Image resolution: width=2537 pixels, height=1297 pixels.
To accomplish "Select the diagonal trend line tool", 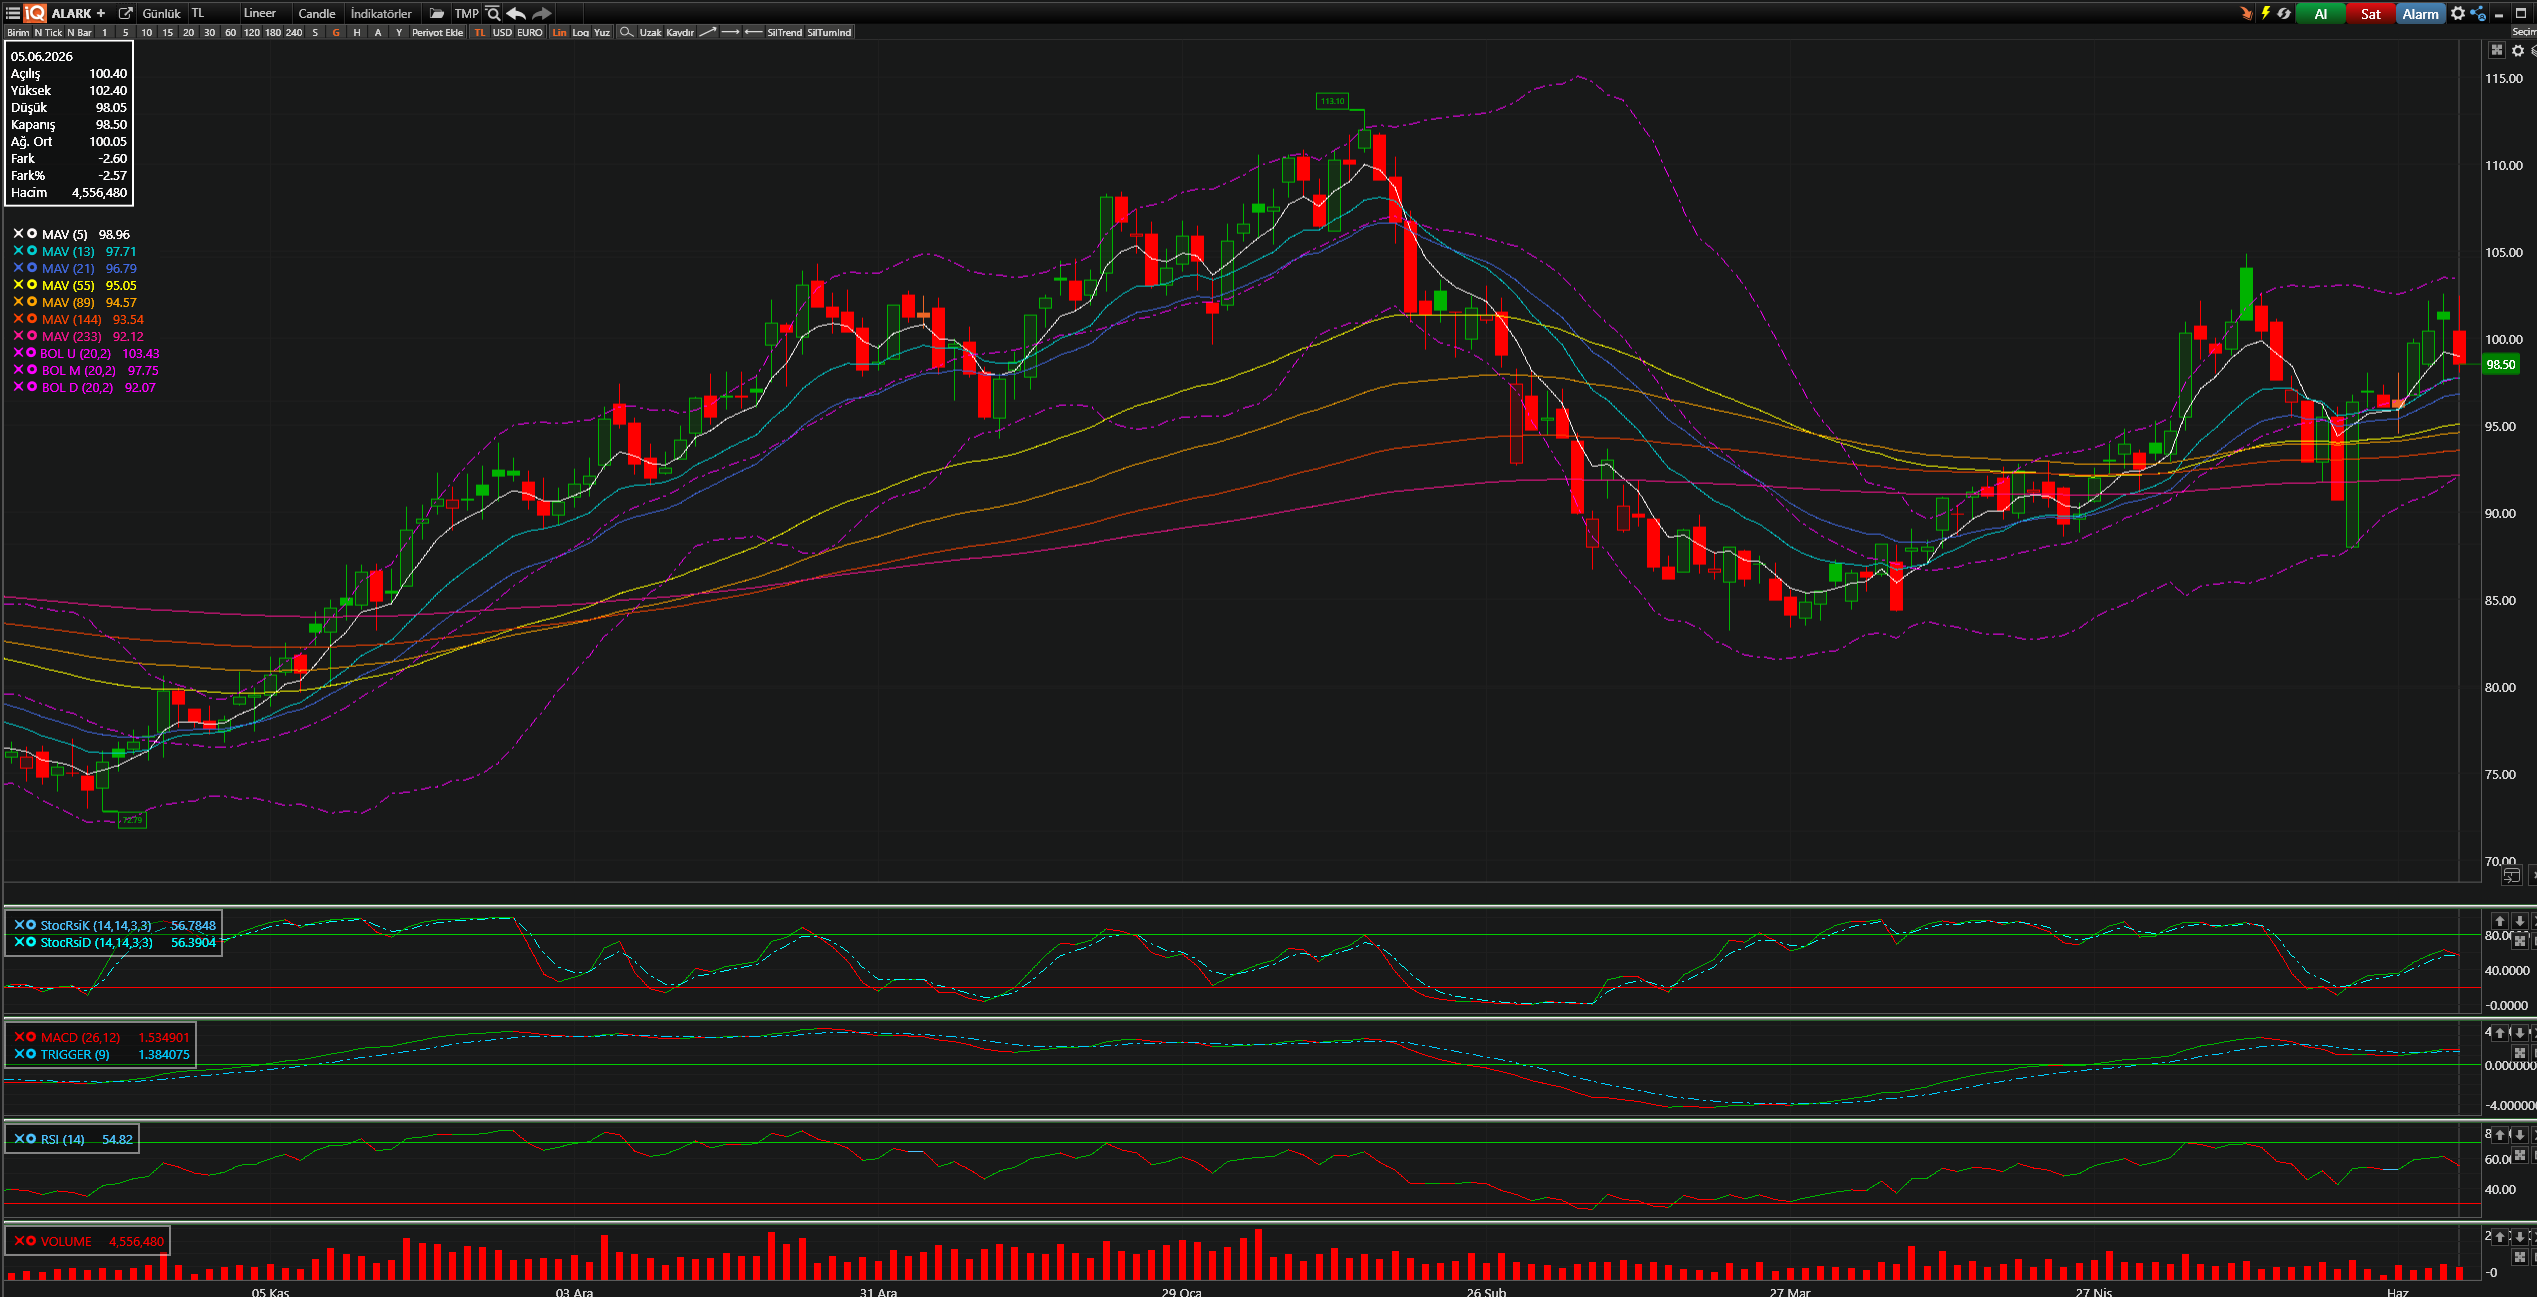I will point(707,32).
